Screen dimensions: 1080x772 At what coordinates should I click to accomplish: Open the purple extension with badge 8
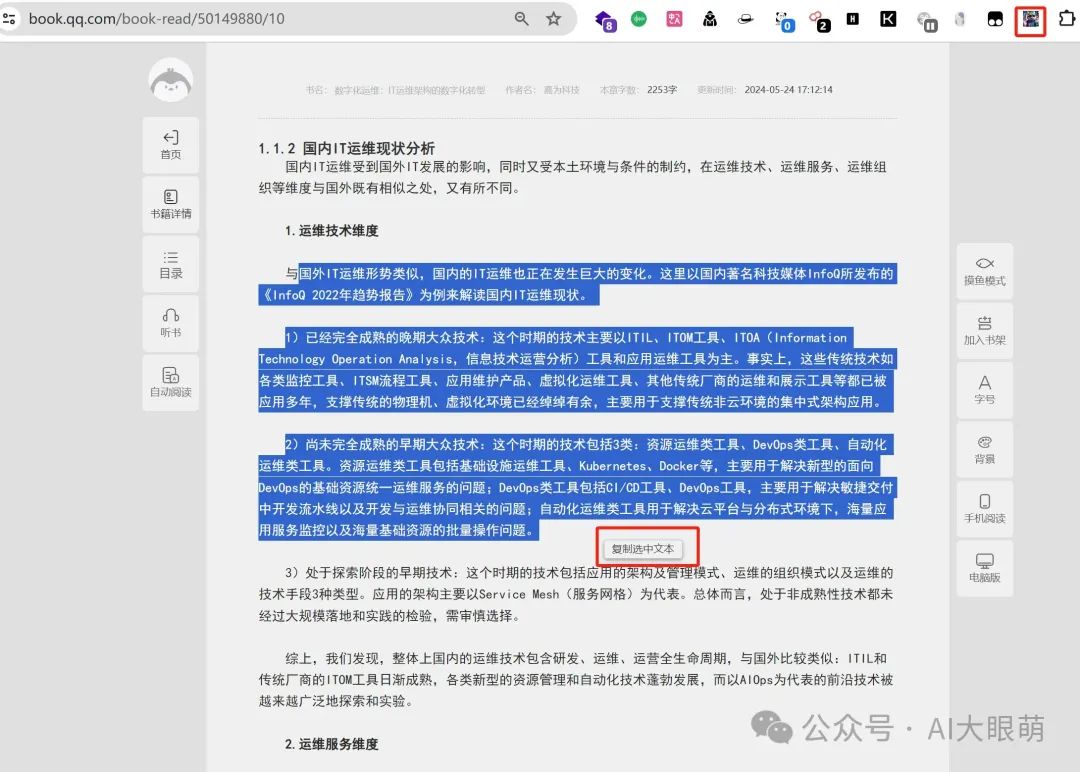pyautogui.click(x=605, y=20)
